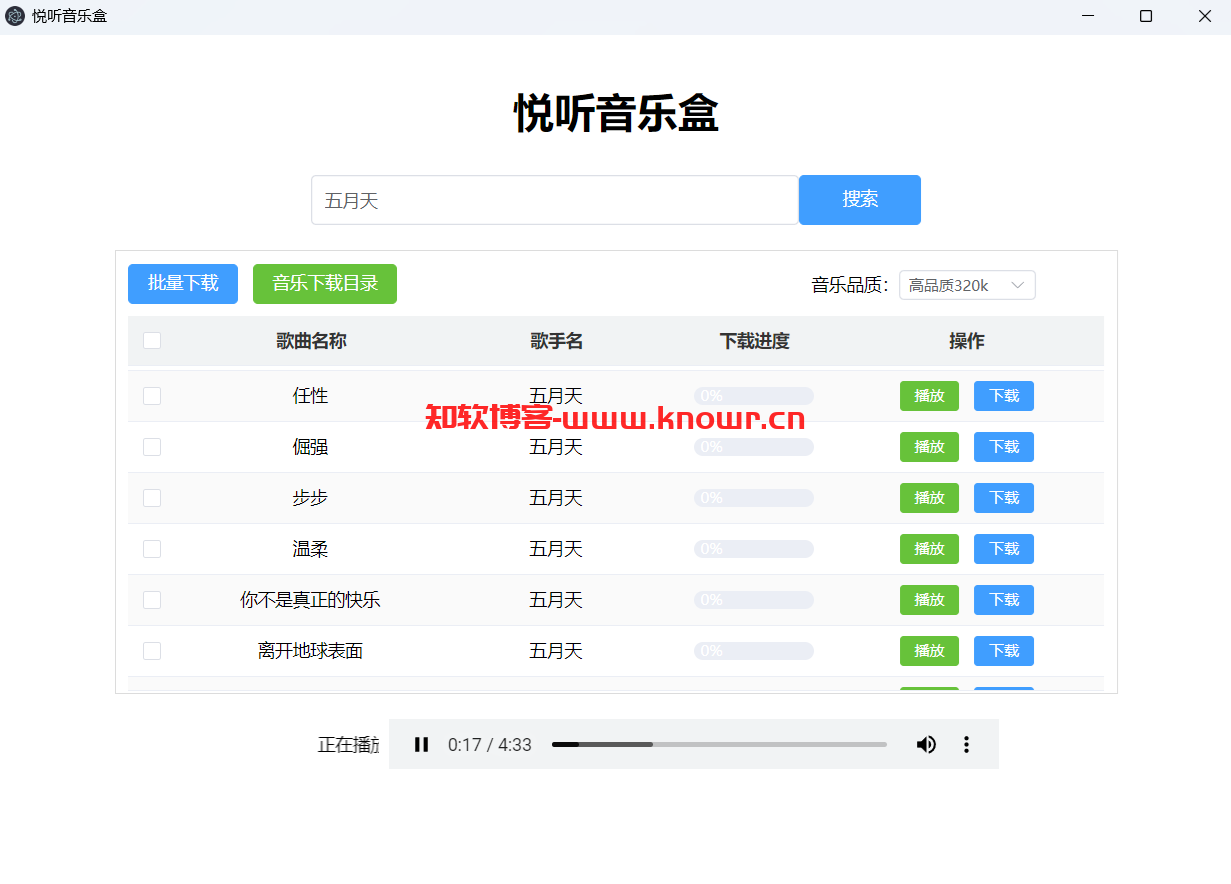1231x884 pixels.
Task: Play the song 倔强
Action: click(x=929, y=447)
